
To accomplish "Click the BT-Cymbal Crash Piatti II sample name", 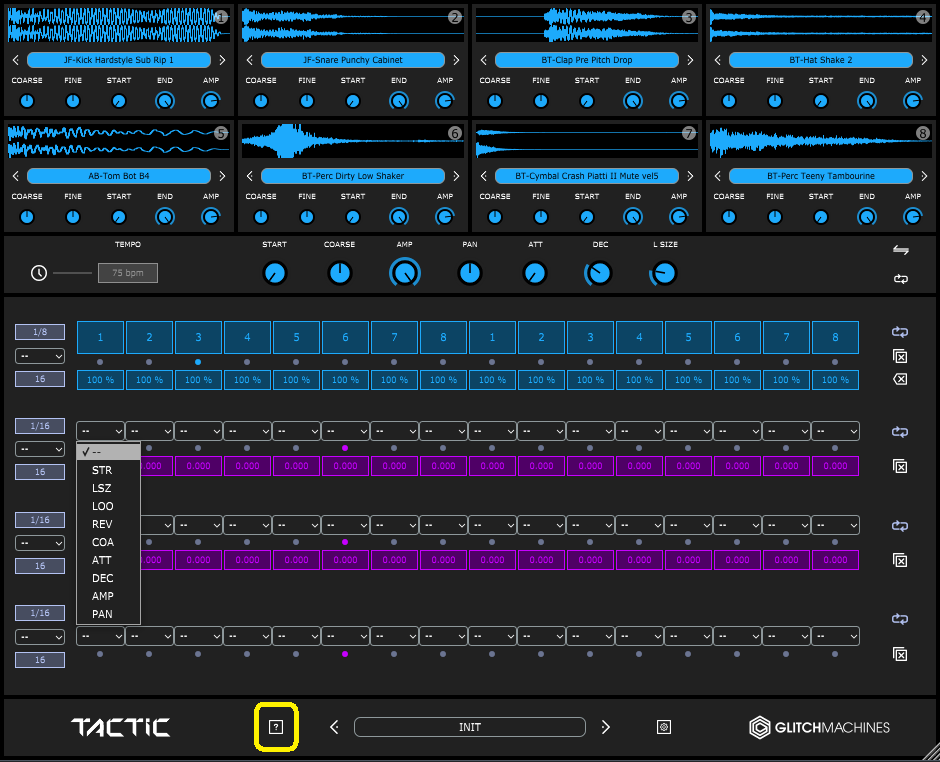I will click(587, 176).
